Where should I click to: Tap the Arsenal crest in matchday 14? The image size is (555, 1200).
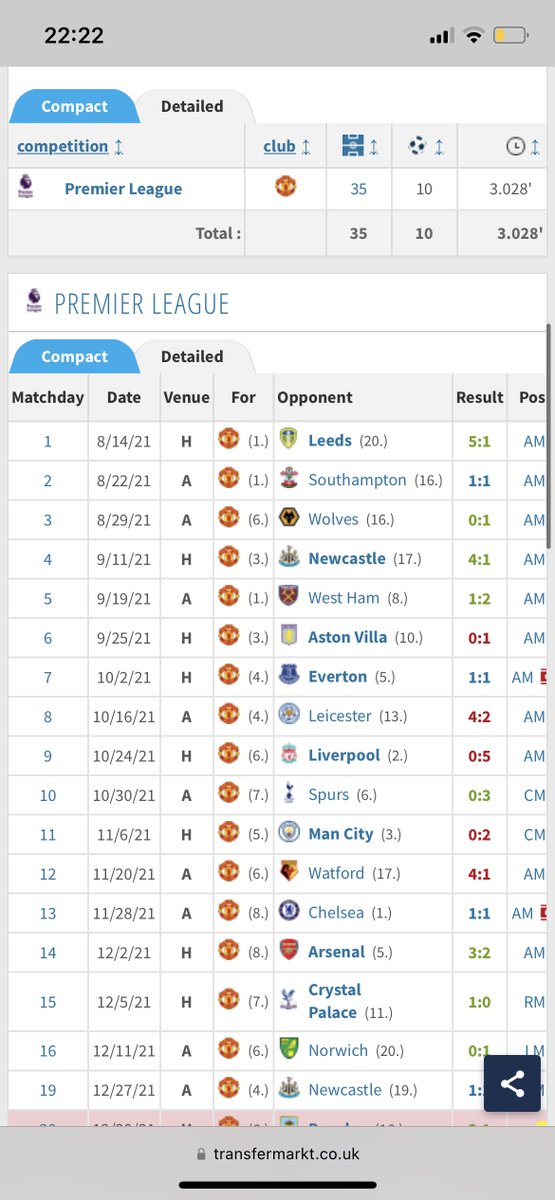click(289, 952)
